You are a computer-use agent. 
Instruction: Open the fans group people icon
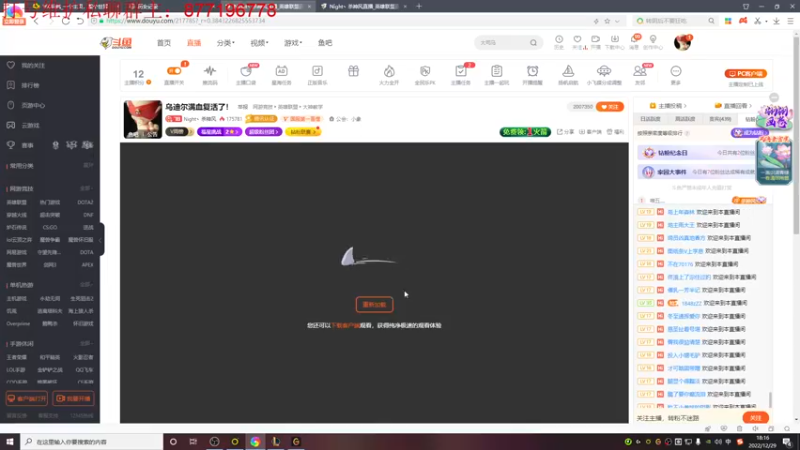pyautogui.click(x=639, y=71)
